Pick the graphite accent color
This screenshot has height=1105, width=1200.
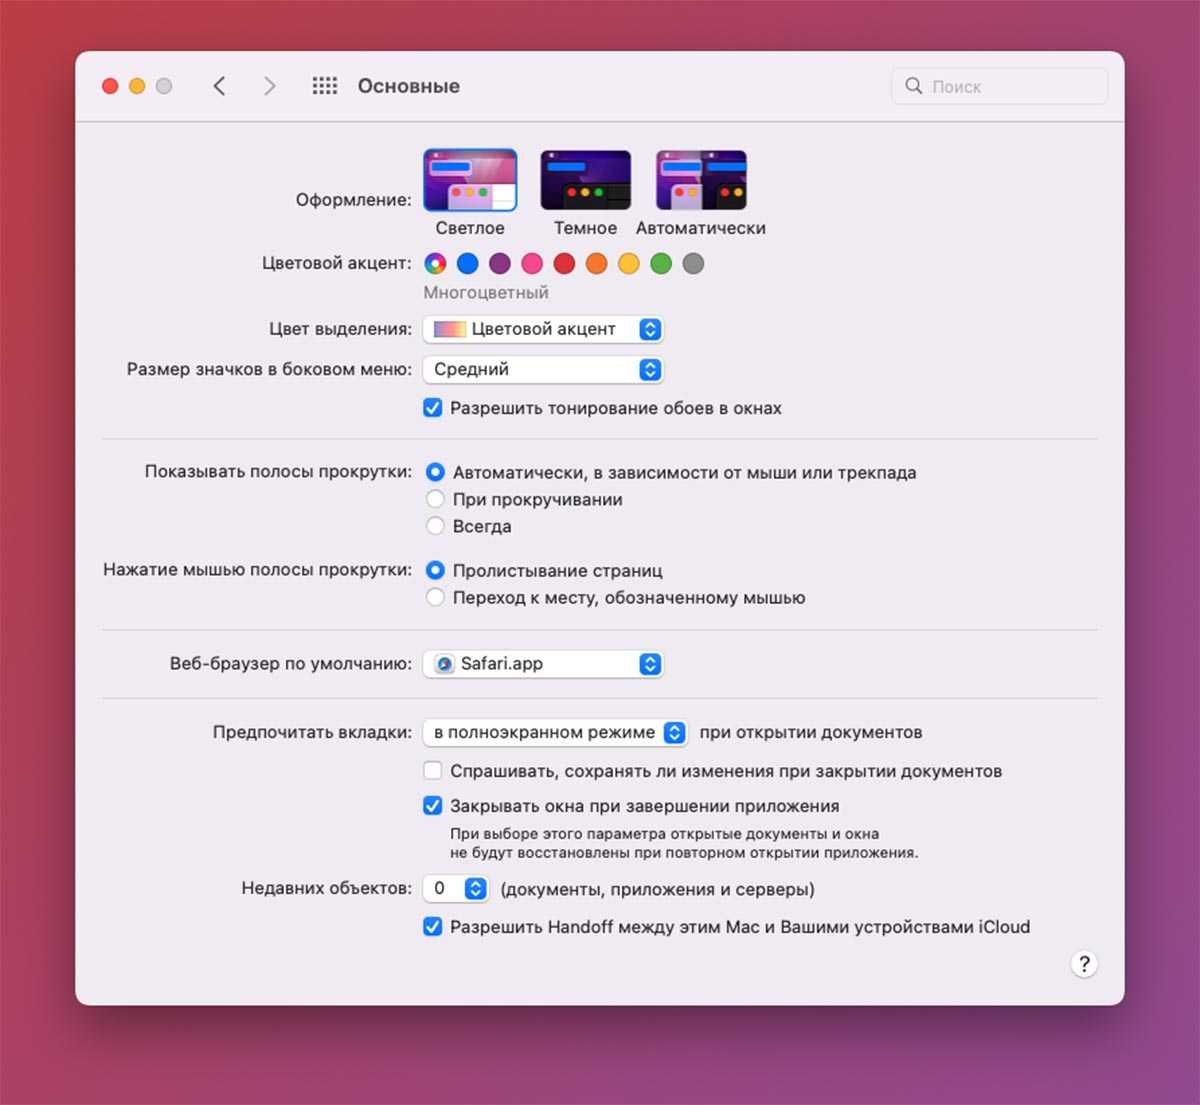(x=693, y=264)
